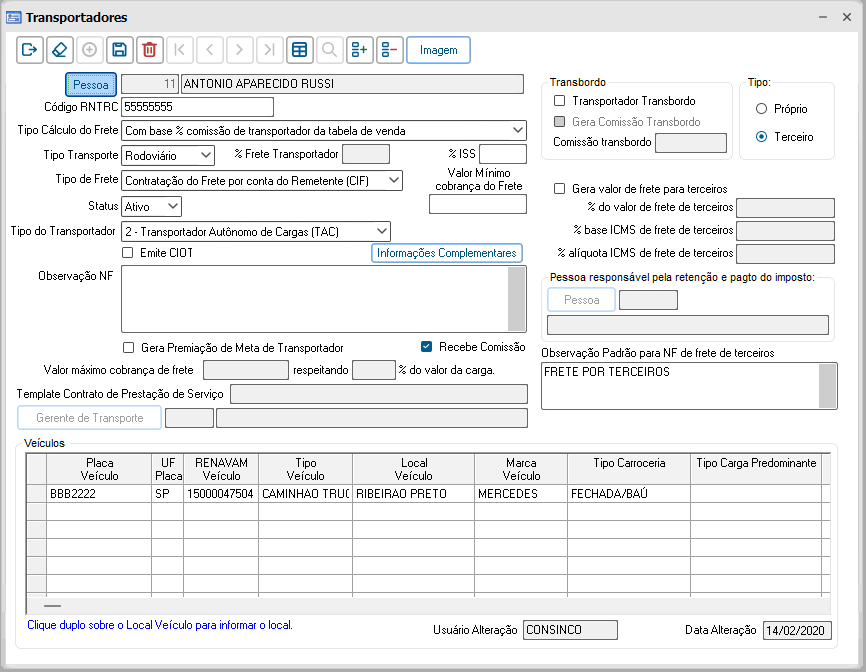Click the Código RNTRC input field
Image resolution: width=866 pixels, height=672 pixels.
[x=197, y=107]
